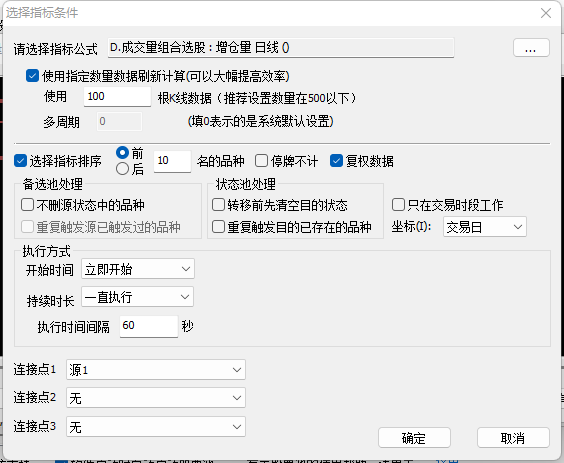The height and width of the screenshot is (463, 564).
Task: Open the 持续时长 dropdown showing 一直执行
Action: tap(138, 297)
